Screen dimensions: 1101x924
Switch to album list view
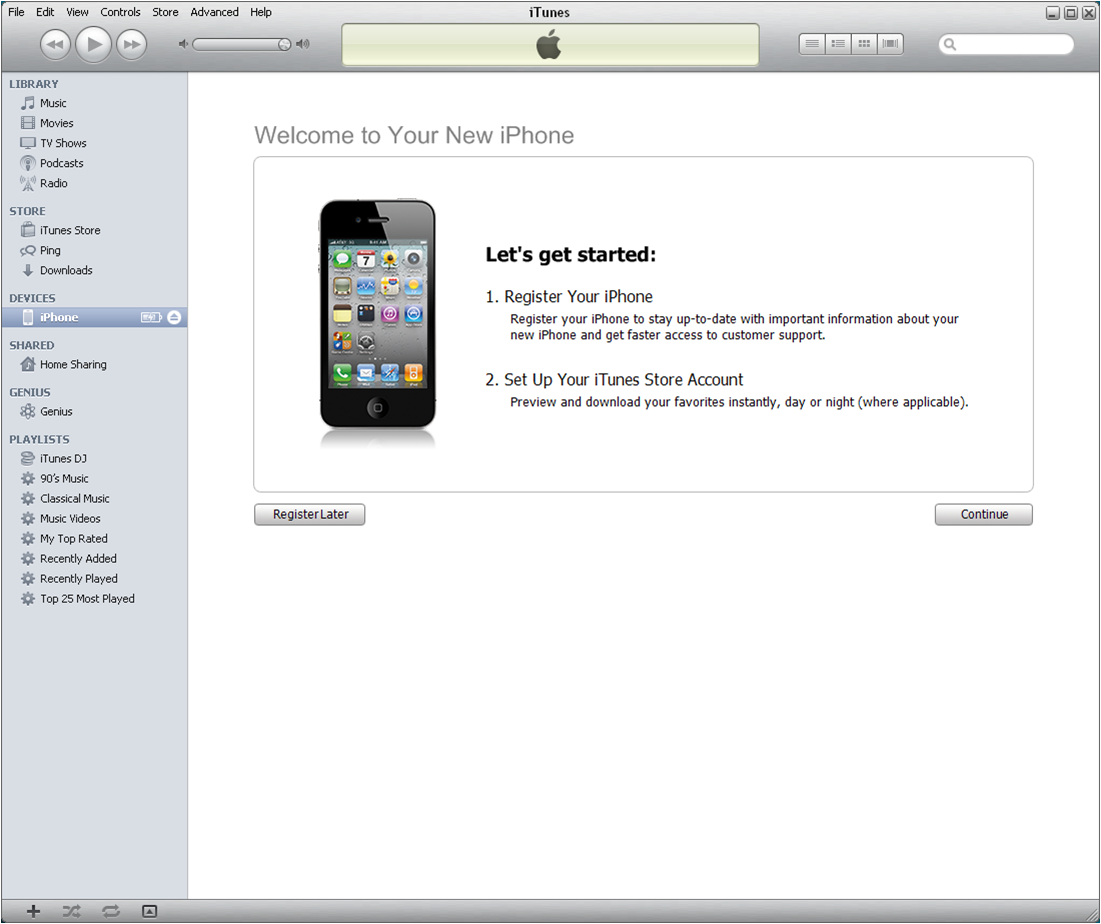pyautogui.click(x=838, y=44)
